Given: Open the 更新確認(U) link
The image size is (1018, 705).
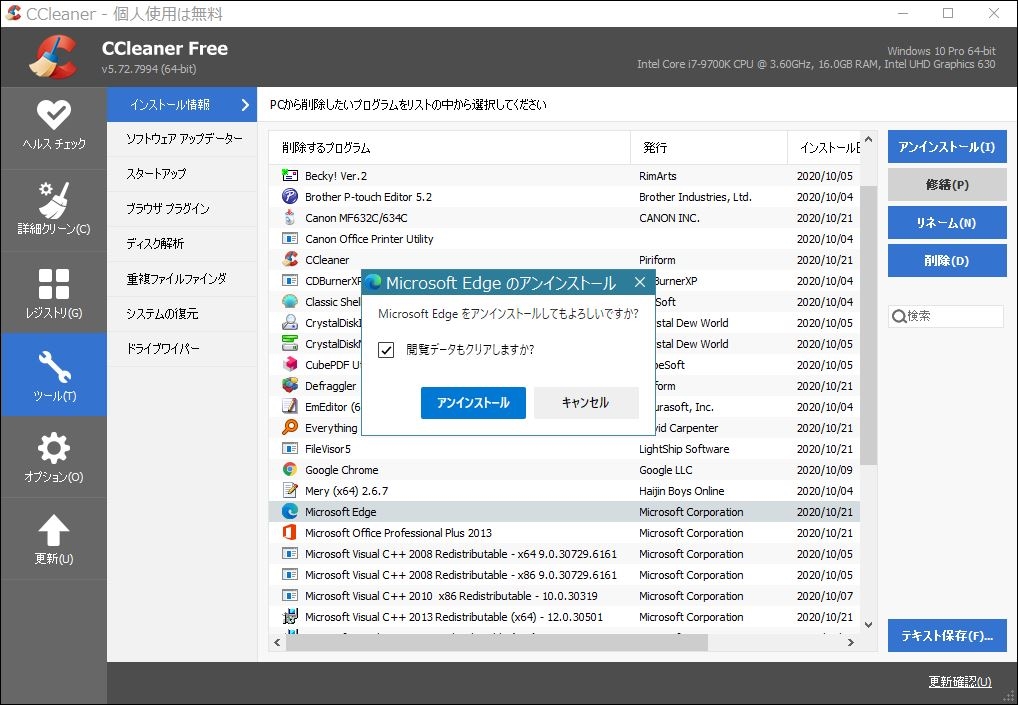Looking at the screenshot, I should (960, 682).
